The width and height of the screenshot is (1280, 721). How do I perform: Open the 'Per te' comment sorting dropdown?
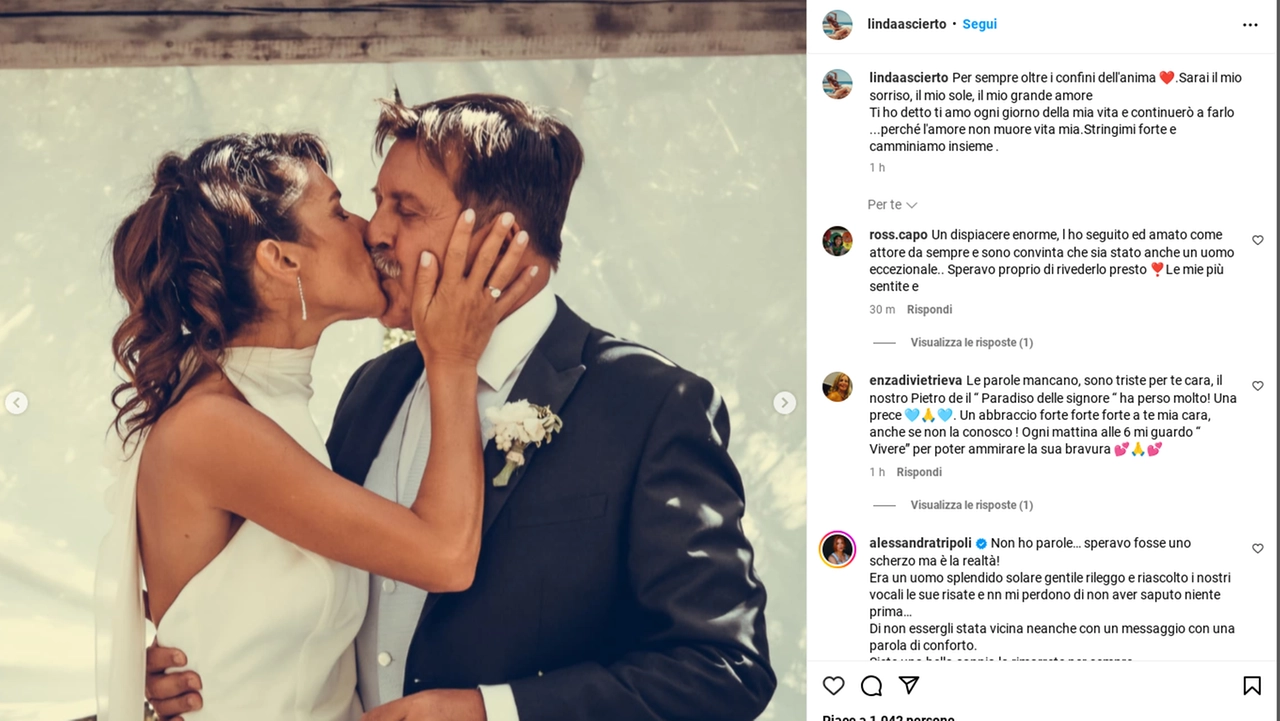point(892,205)
